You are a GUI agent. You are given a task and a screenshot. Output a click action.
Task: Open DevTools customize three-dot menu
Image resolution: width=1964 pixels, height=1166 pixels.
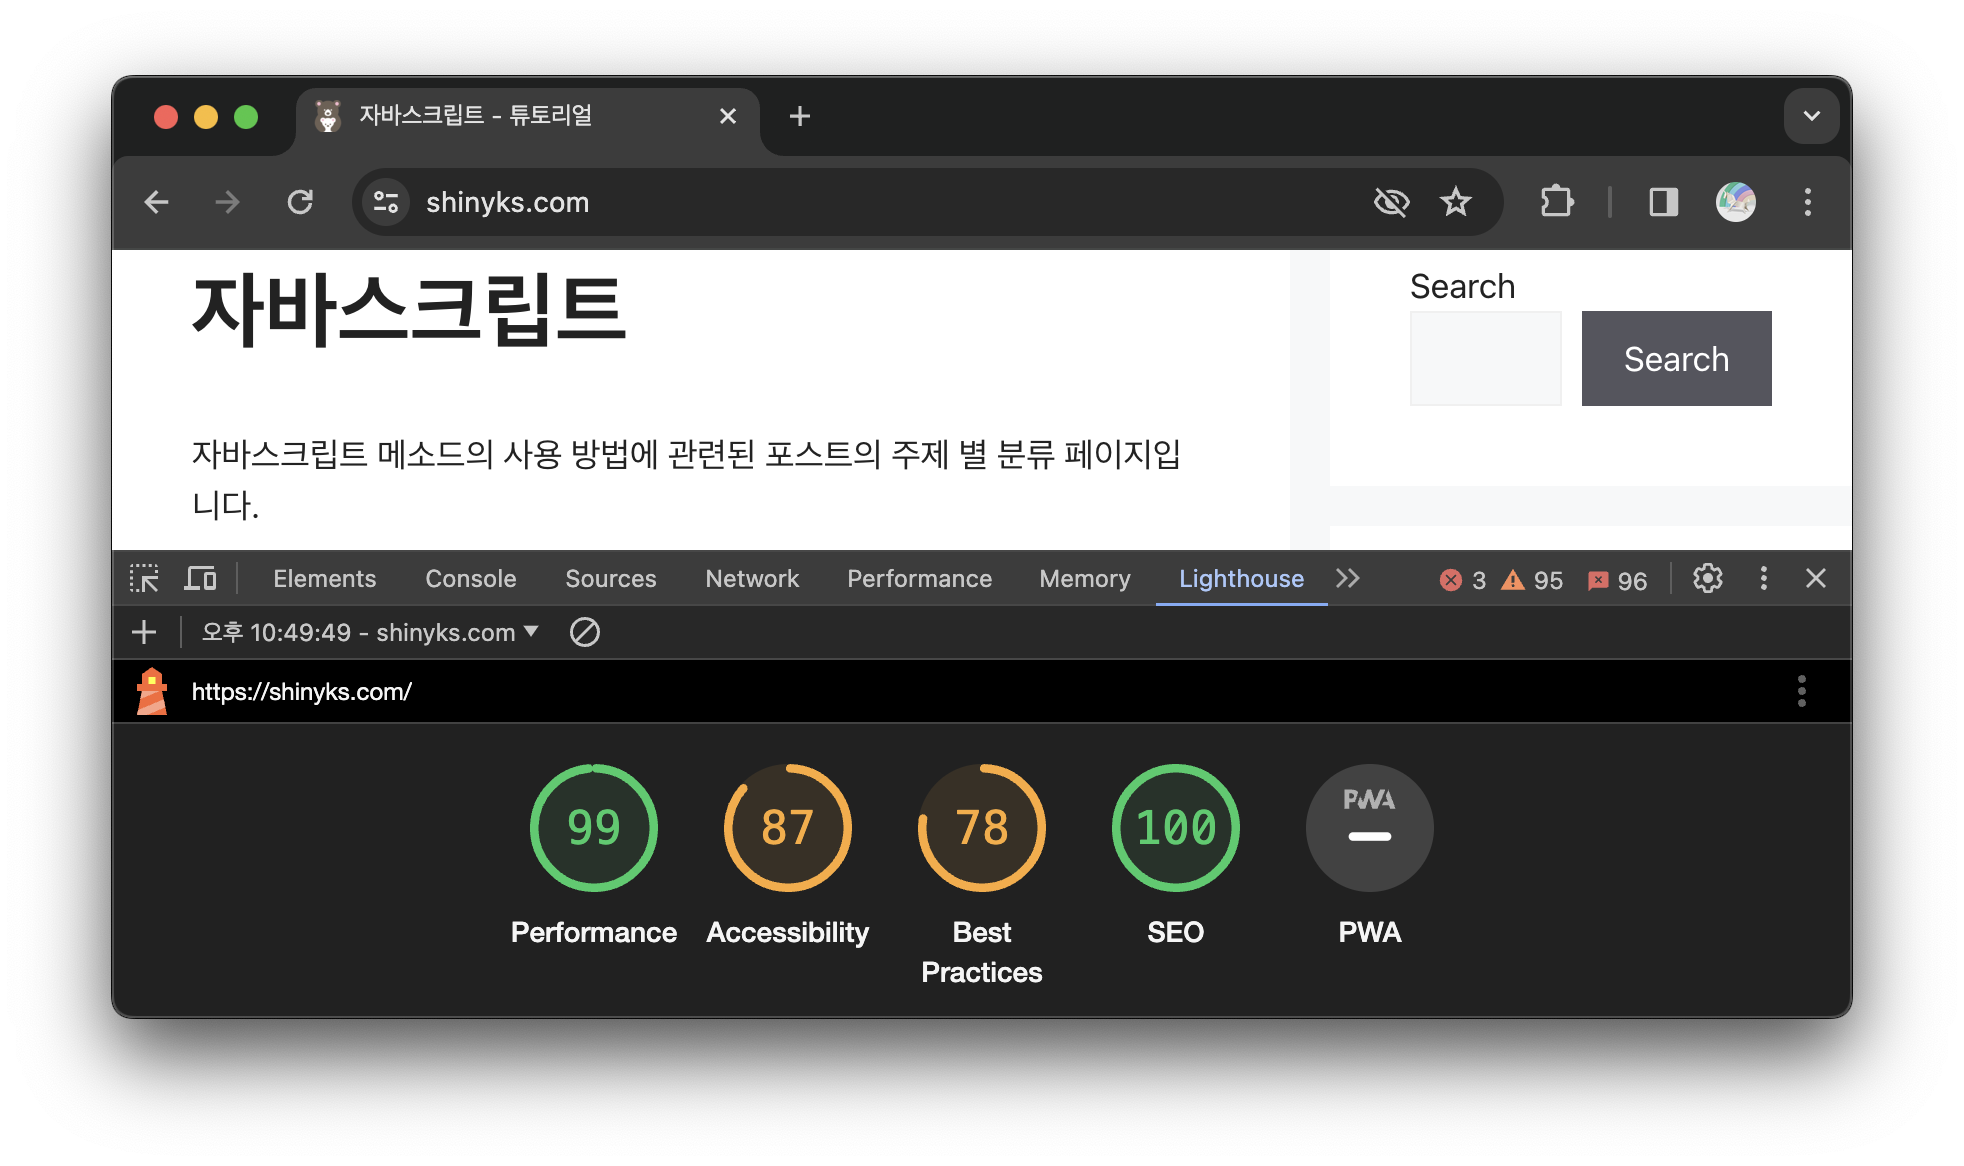(1764, 578)
